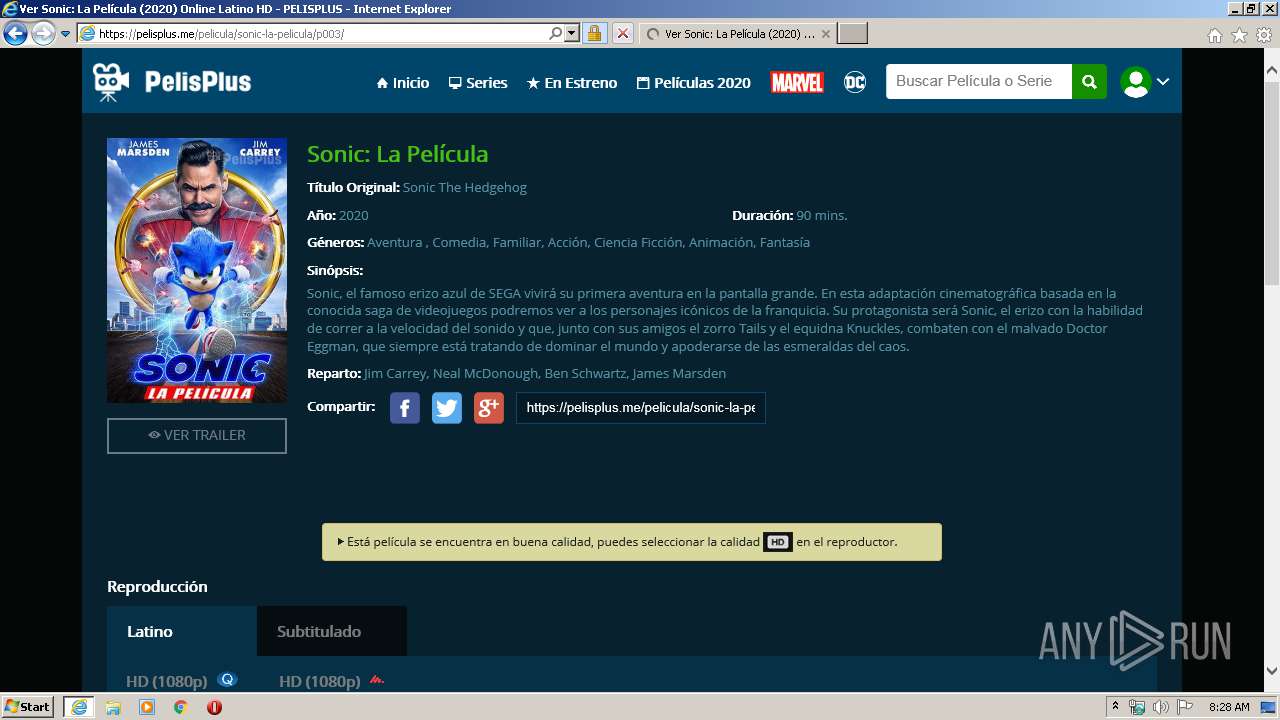The image size is (1280, 720).
Task: Open recent pages dropdown arrow
Action: tap(66, 33)
